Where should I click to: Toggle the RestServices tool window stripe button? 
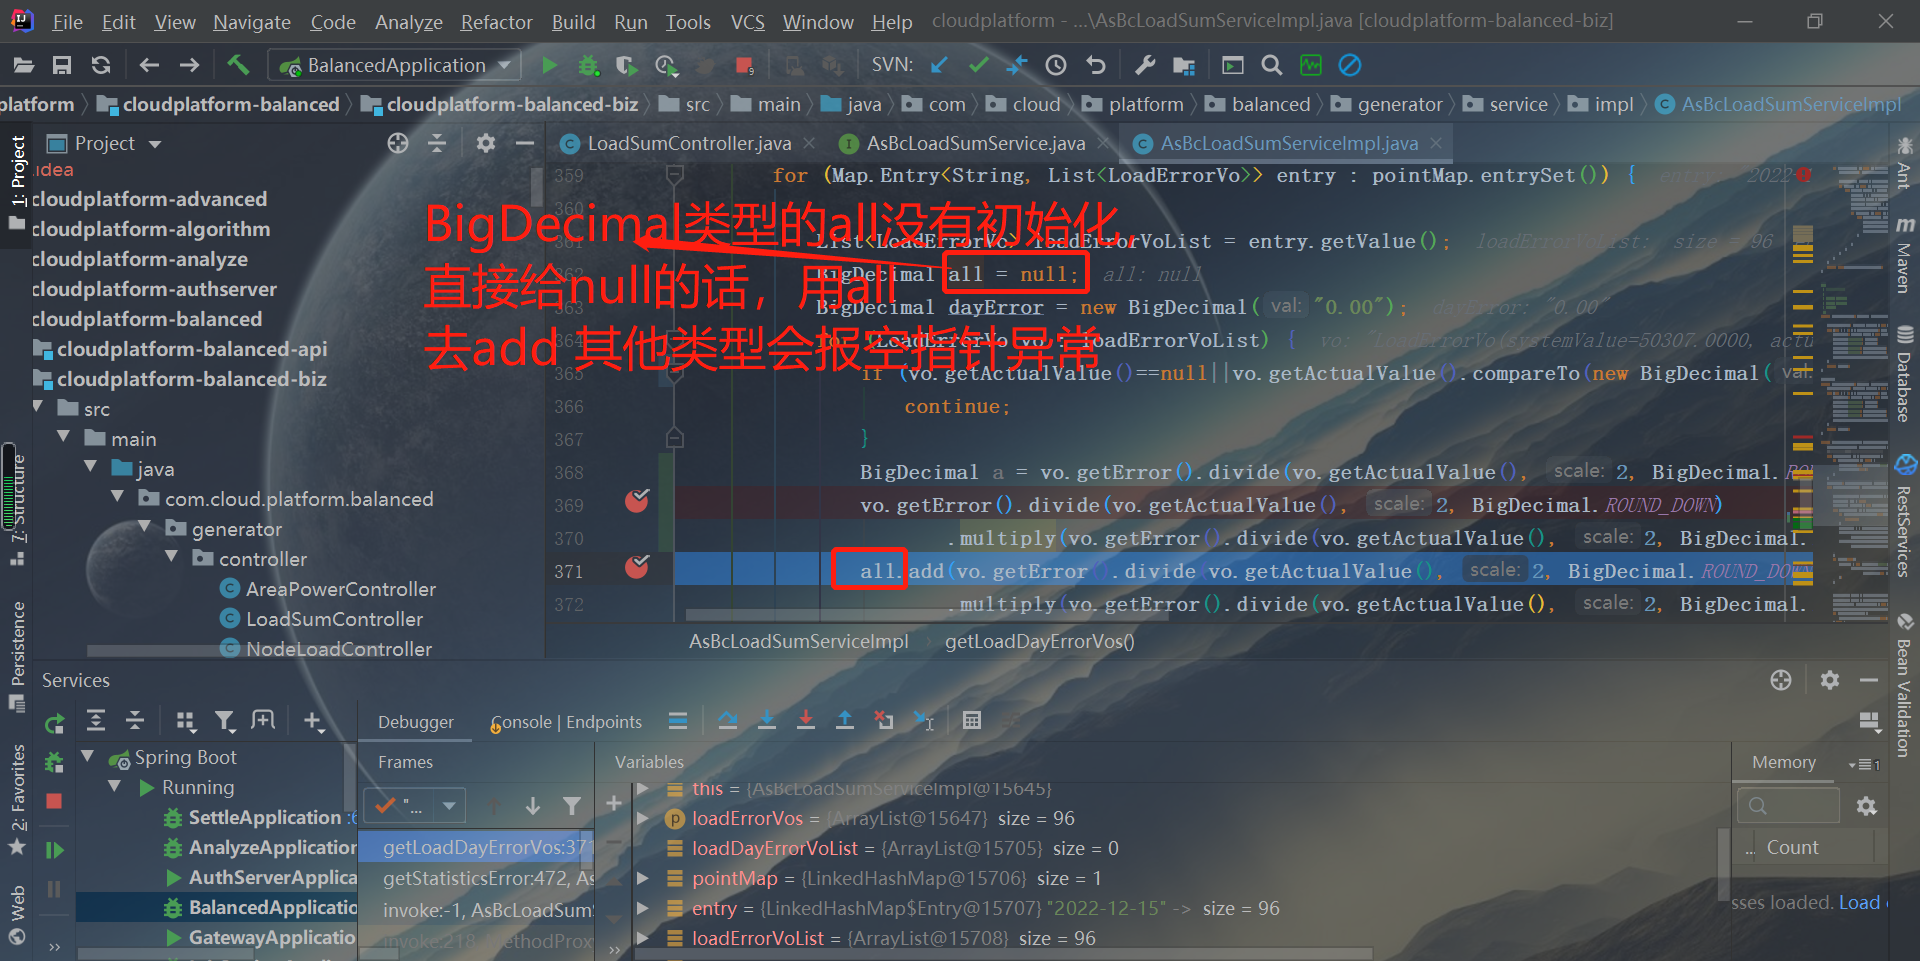point(1905,517)
